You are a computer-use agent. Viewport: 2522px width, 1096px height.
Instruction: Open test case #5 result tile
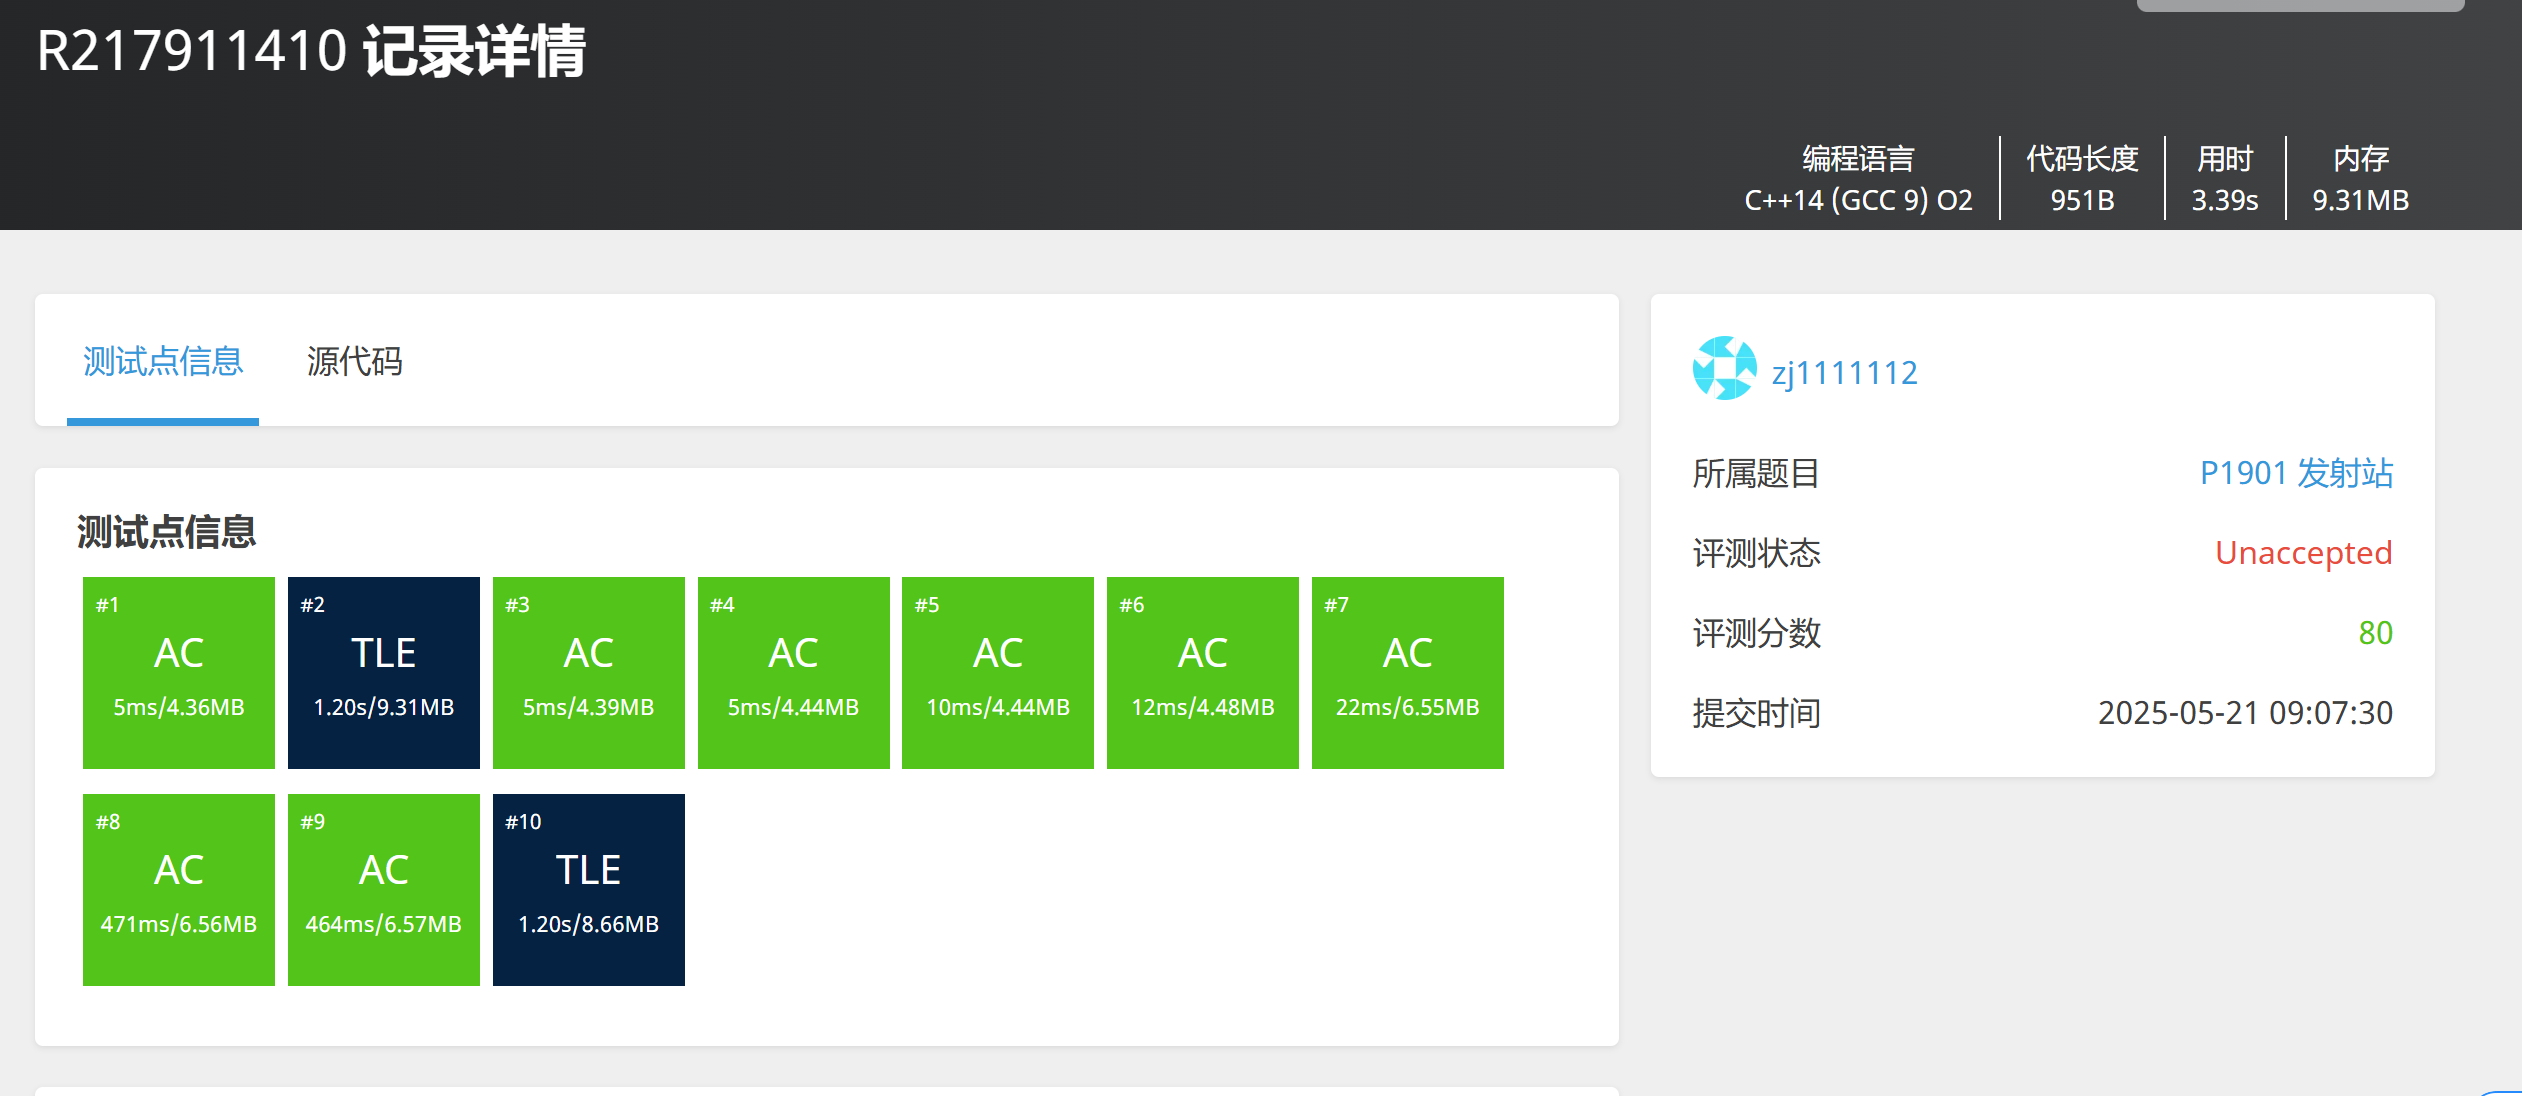point(998,672)
